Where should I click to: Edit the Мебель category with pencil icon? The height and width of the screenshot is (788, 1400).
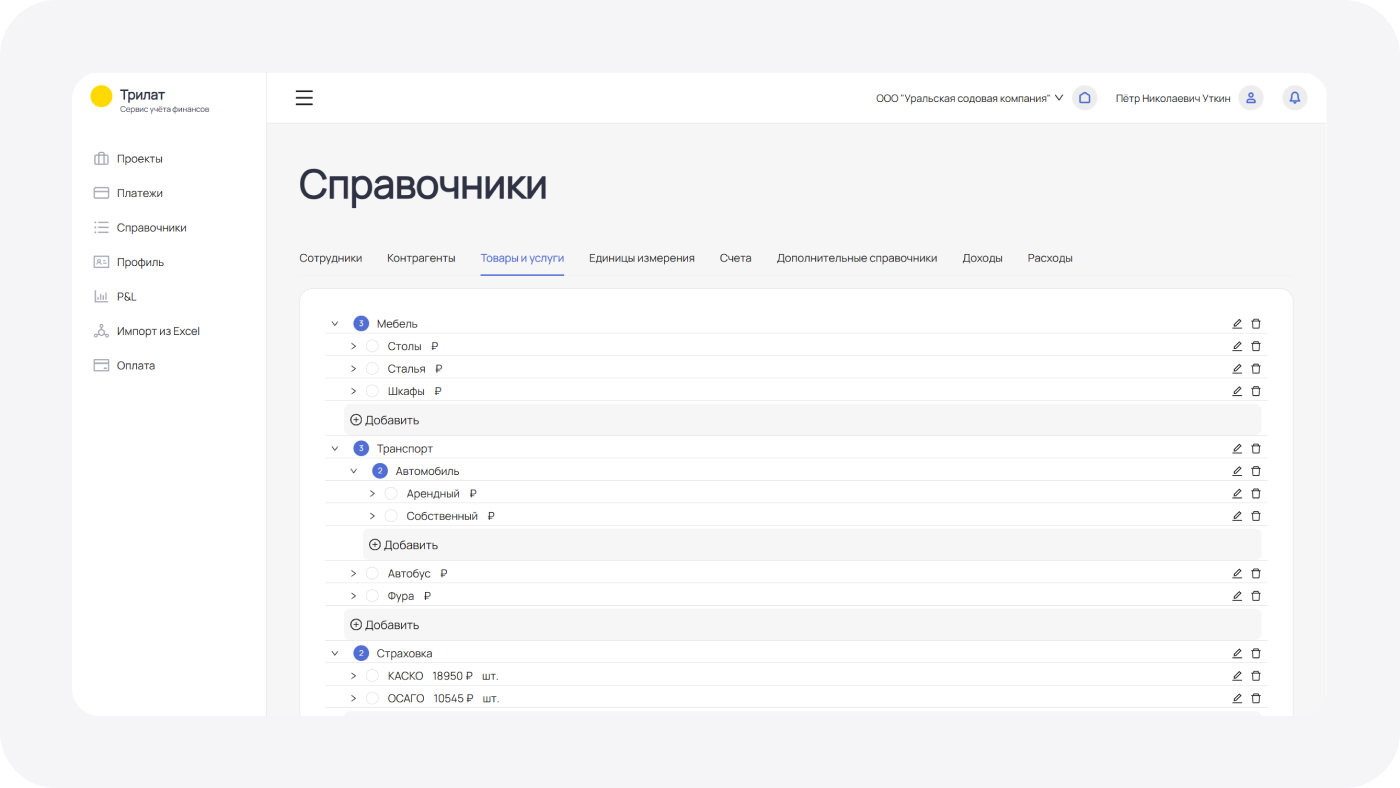point(1237,324)
